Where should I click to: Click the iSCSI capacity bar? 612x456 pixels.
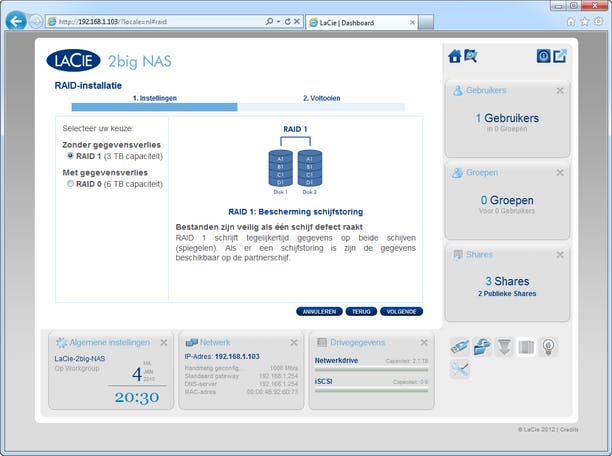[x=371, y=390]
